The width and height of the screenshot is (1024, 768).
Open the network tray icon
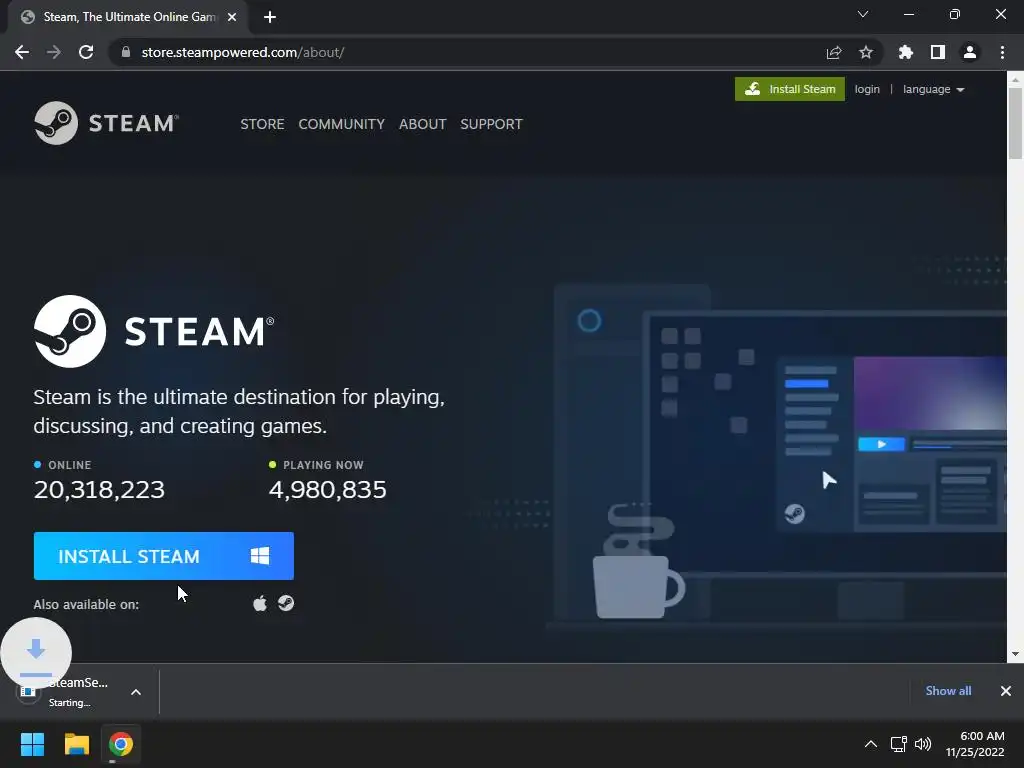coord(899,744)
